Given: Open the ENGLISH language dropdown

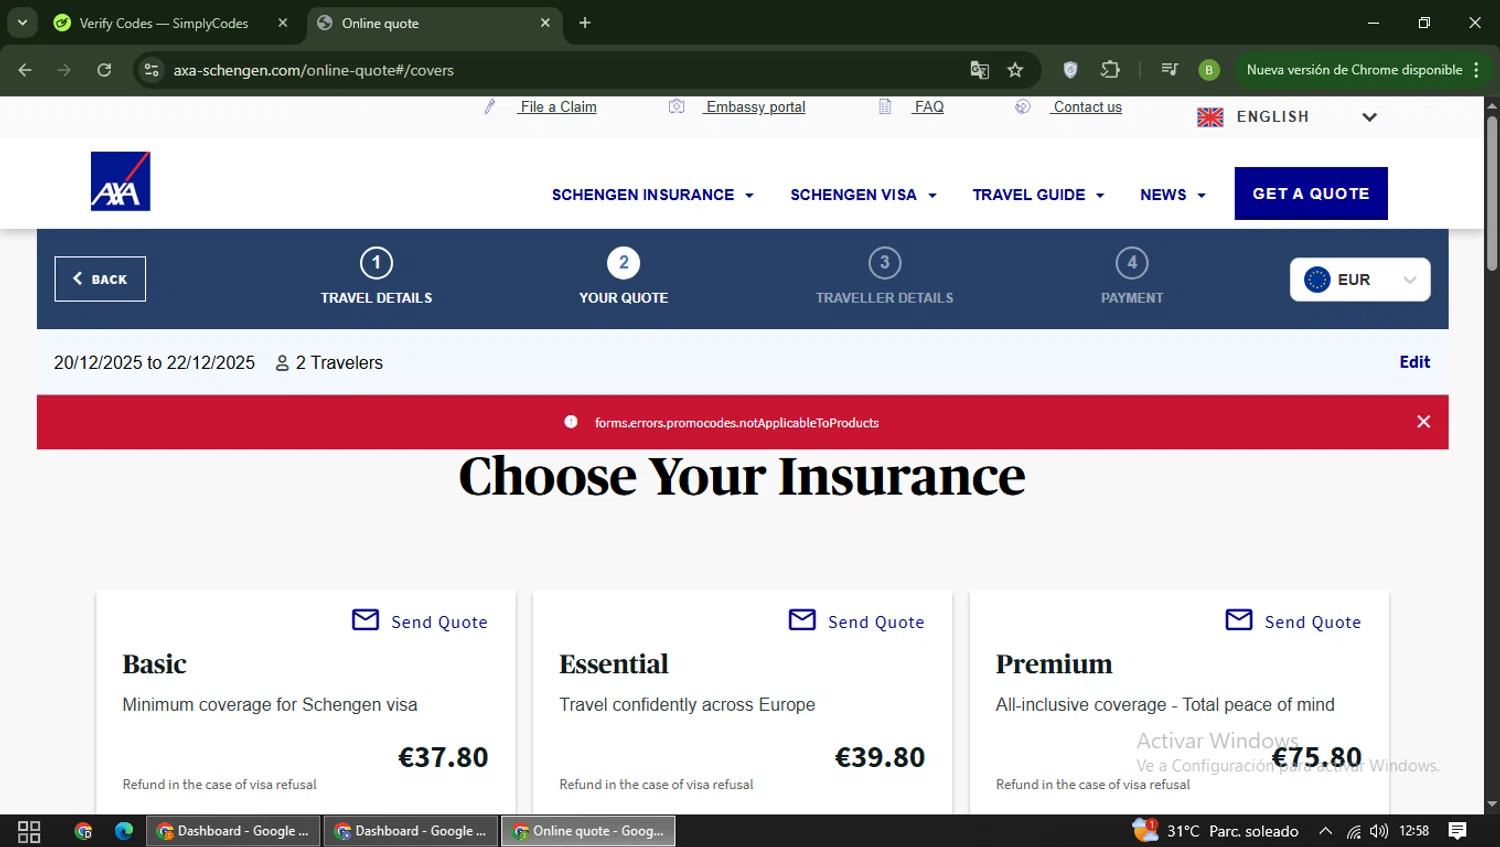Looking at the screenshot, I should click(1288, 117).
